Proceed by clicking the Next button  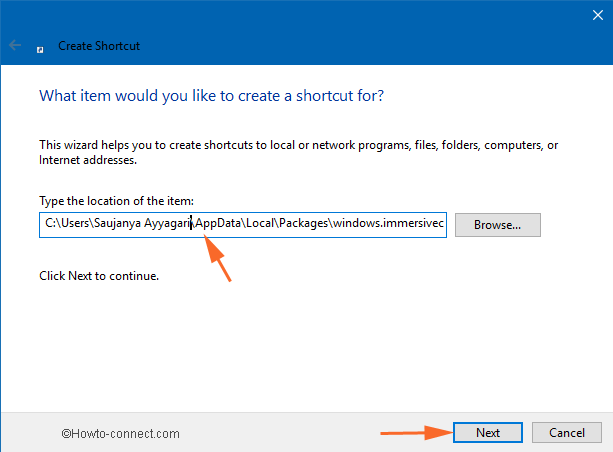point(487,433)
